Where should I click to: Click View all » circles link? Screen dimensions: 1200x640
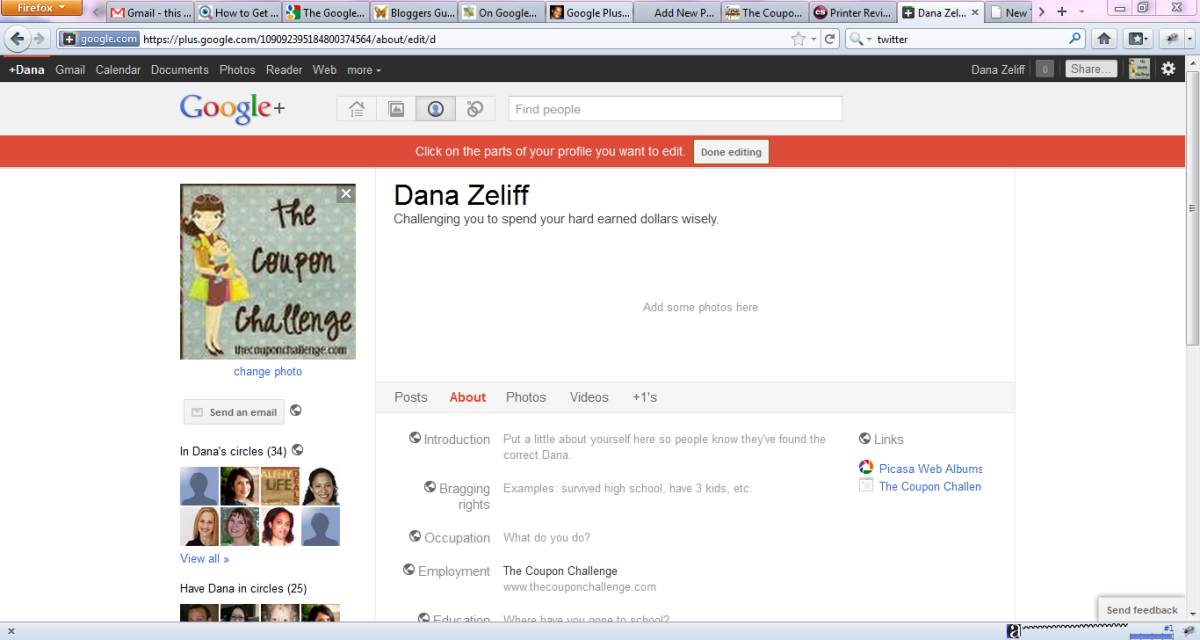coord(205,558)
